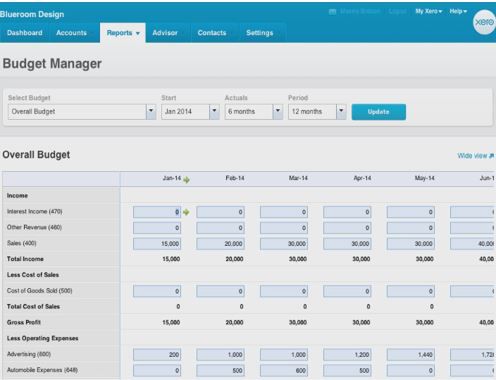The image size is (496, 380).
Task: Click the Cost of Goods Sold Feb-14 field
Action: (x=220, y=291)
